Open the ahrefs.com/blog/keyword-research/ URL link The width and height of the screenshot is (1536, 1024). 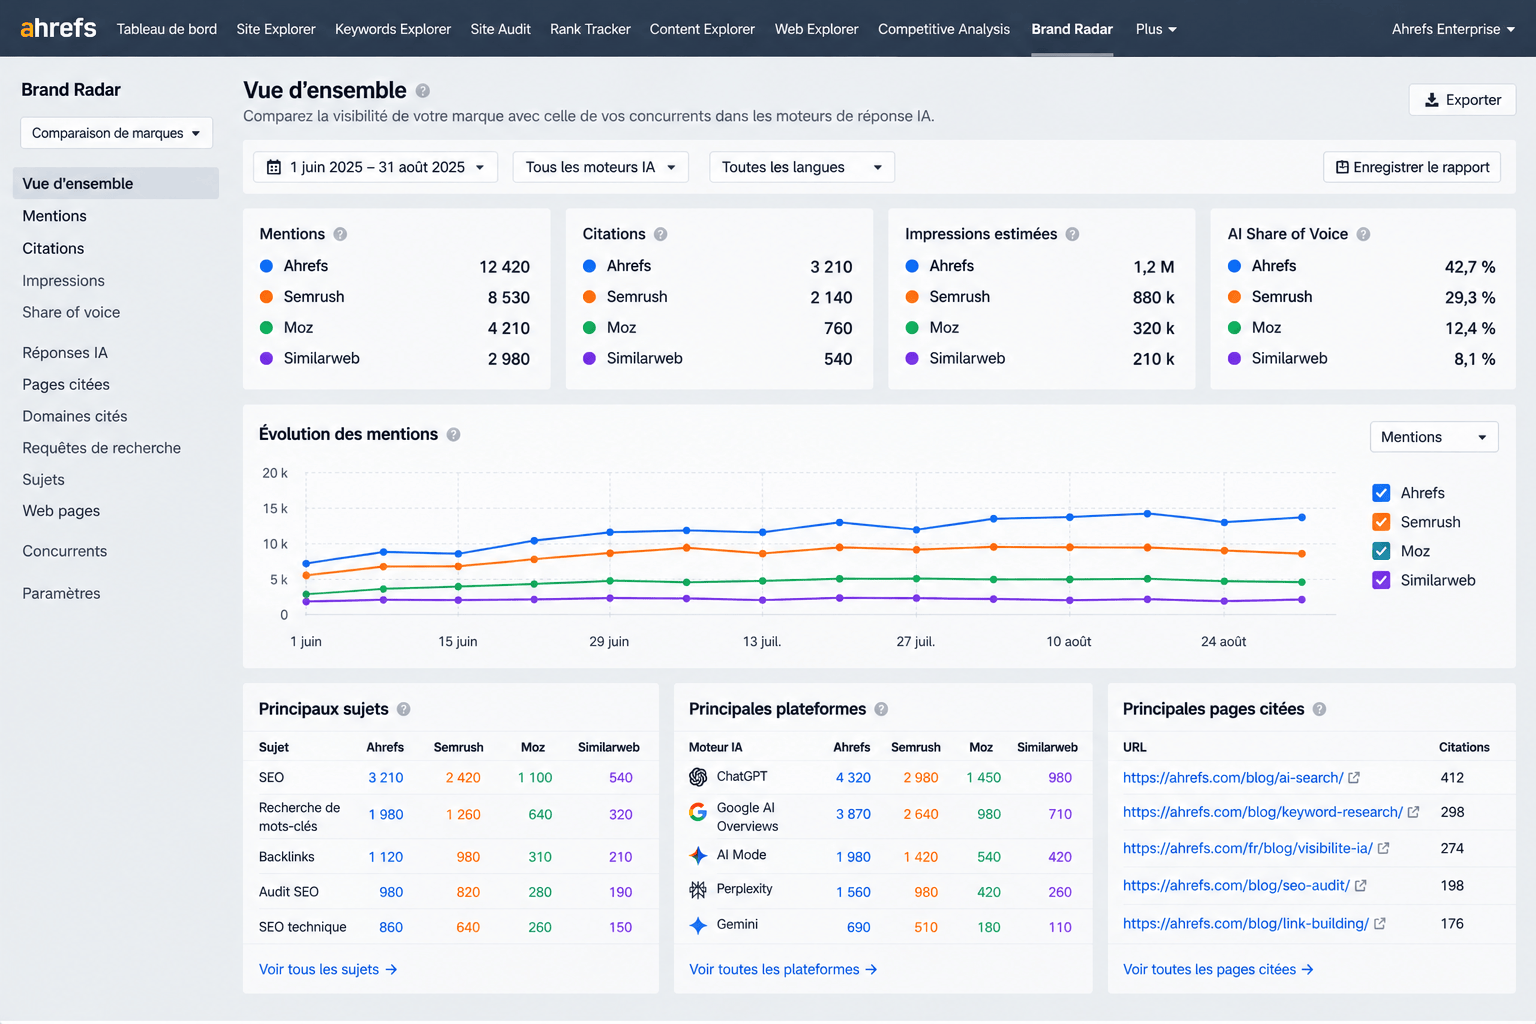(x=1263, y=812)
